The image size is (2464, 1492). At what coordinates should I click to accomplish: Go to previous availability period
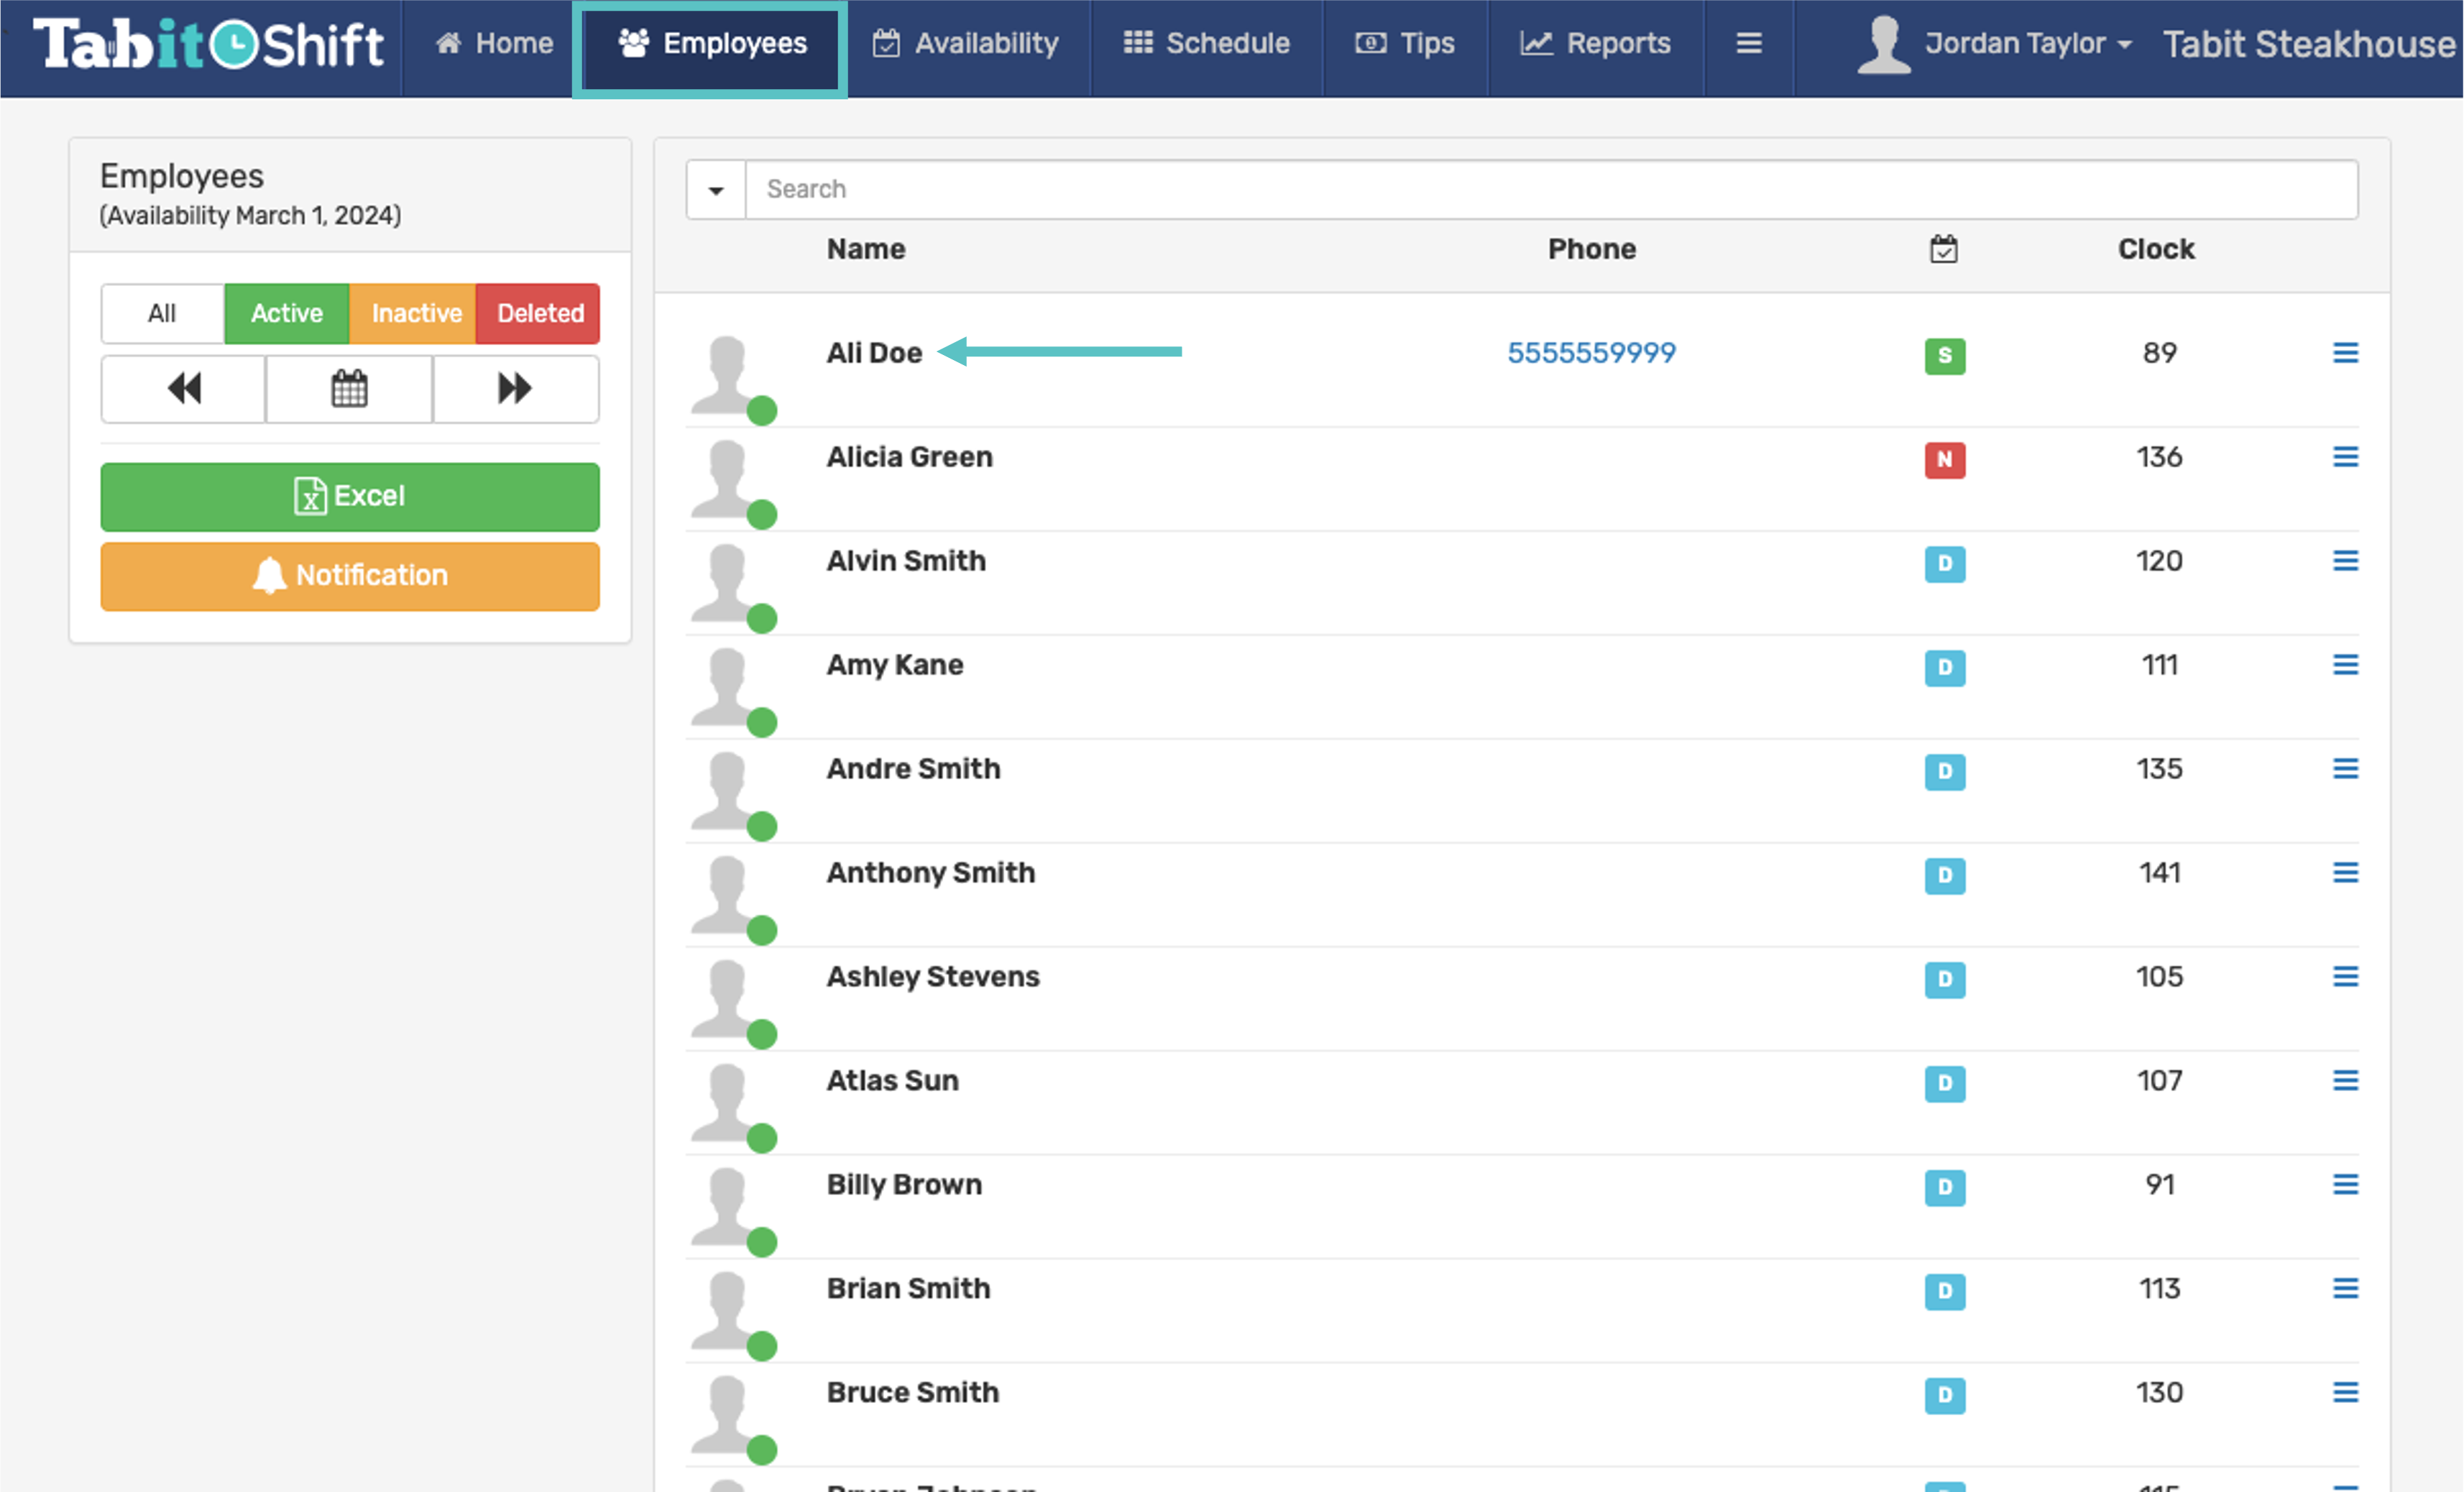pyautogui.click(x=184, y=389)
